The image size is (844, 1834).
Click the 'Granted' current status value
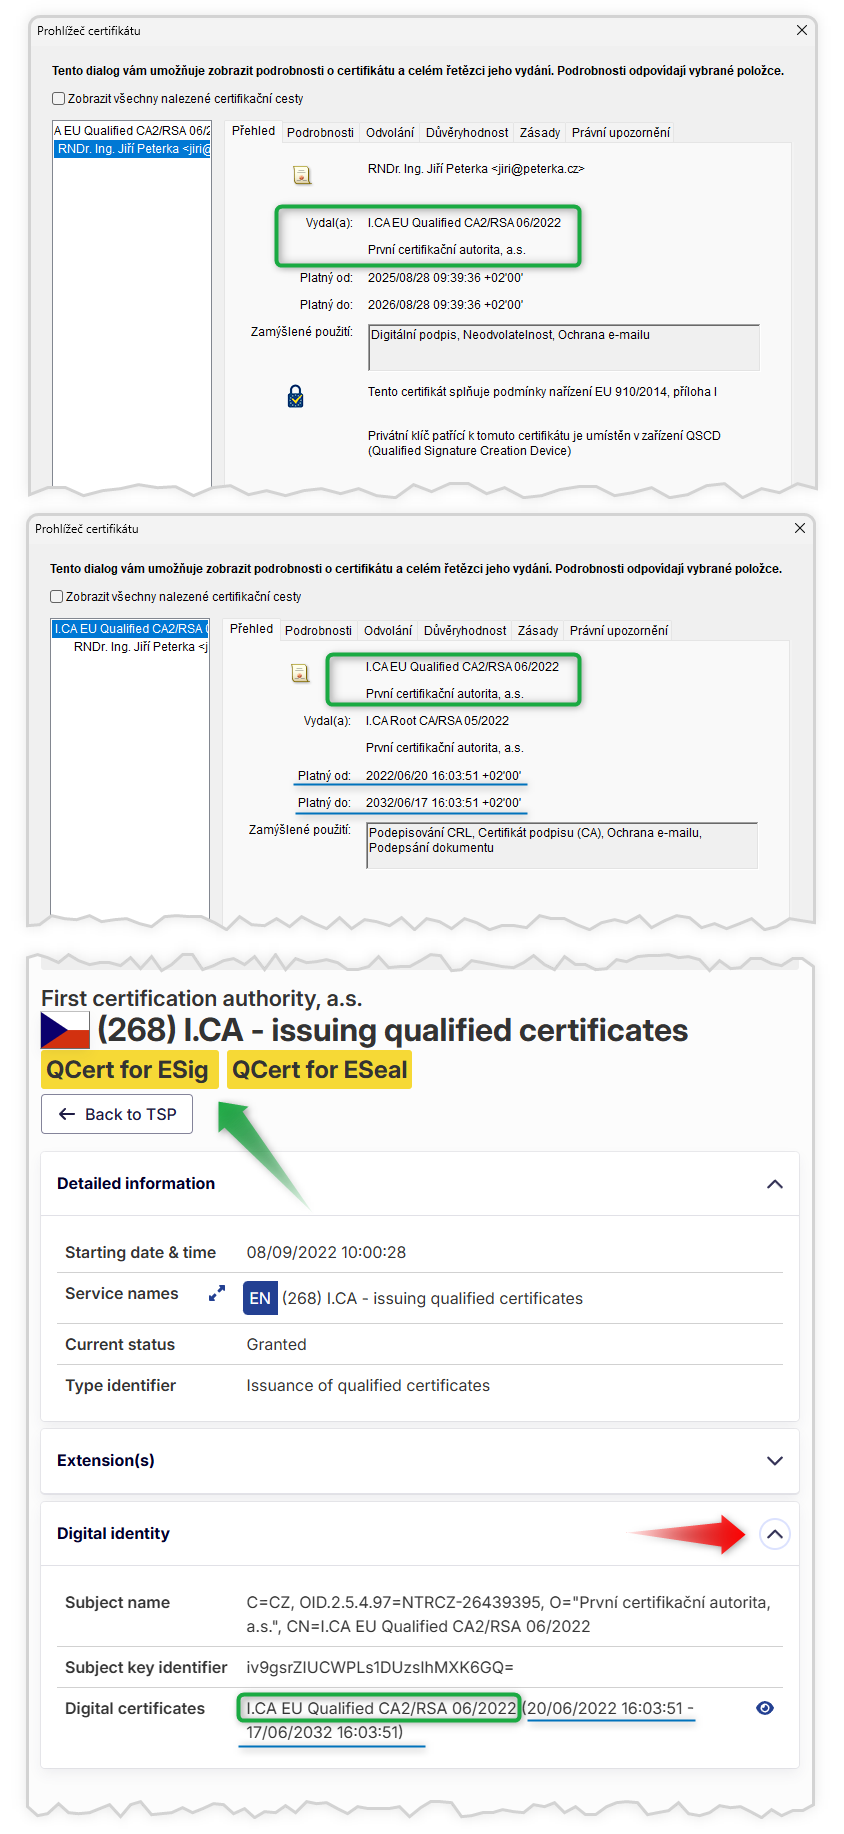[276, 1344]
